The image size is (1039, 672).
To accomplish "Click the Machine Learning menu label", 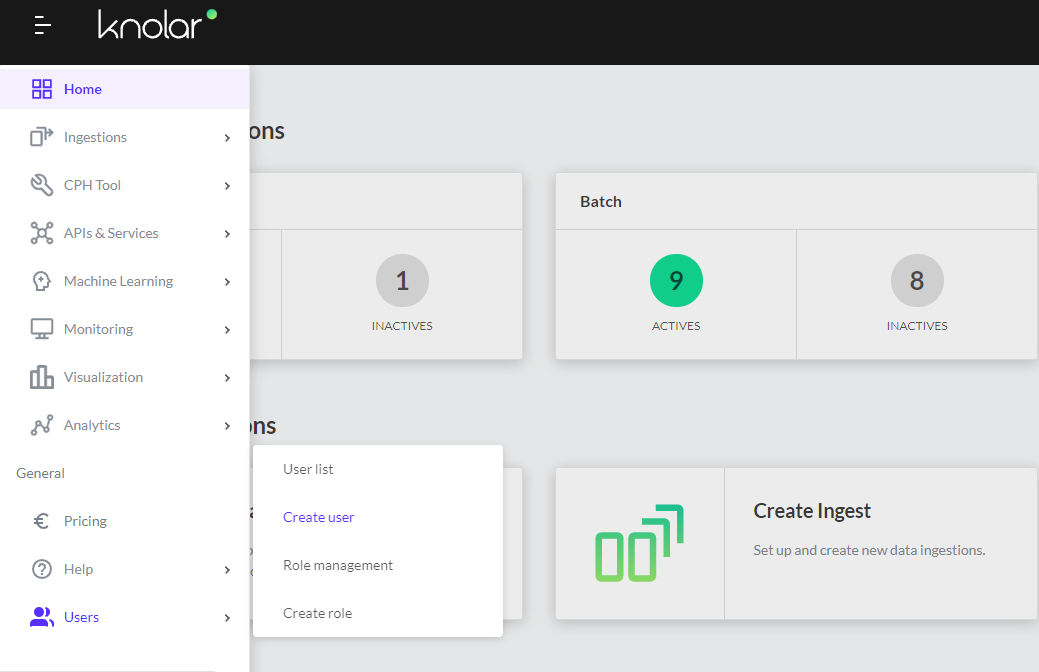I will coord(119,281).
